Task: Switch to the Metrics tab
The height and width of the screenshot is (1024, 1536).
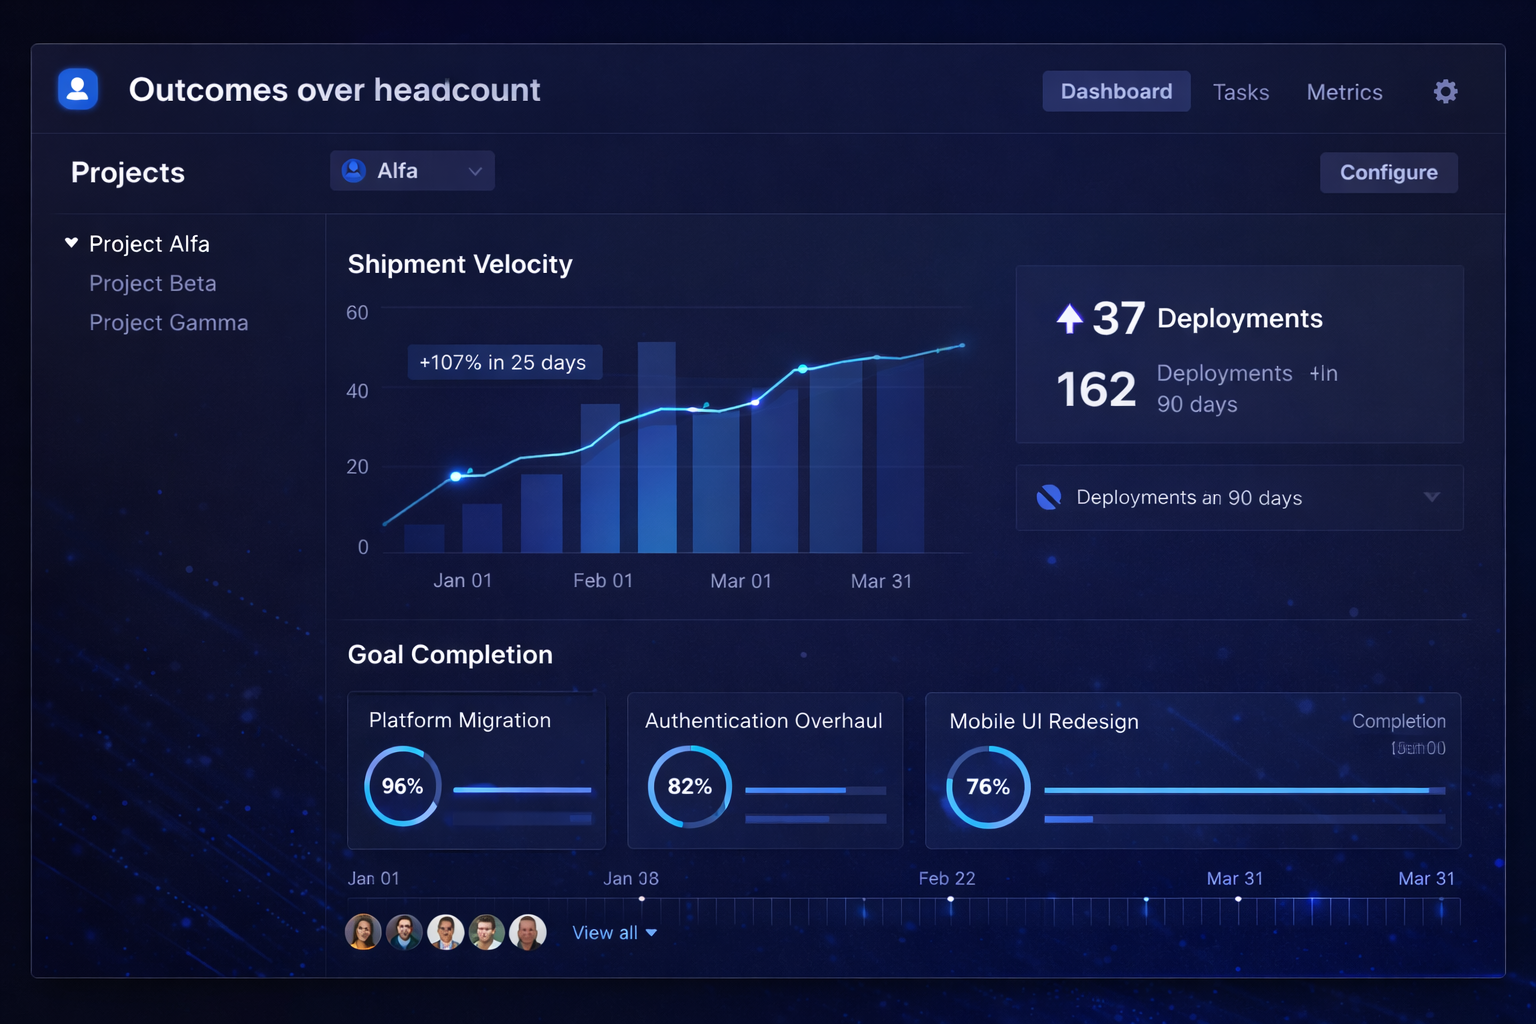Action: (x=1344, y=92)
